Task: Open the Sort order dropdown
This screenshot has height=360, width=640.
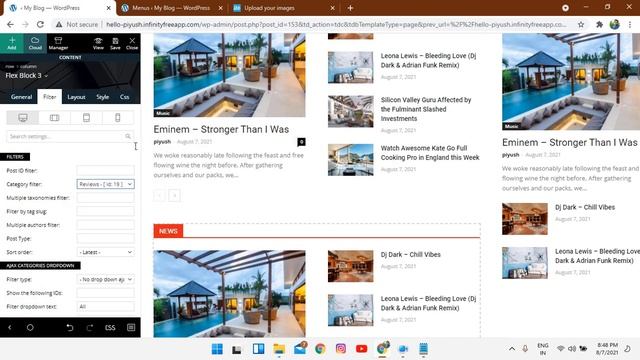Action: pyautogui.click(x=105, y=252)
